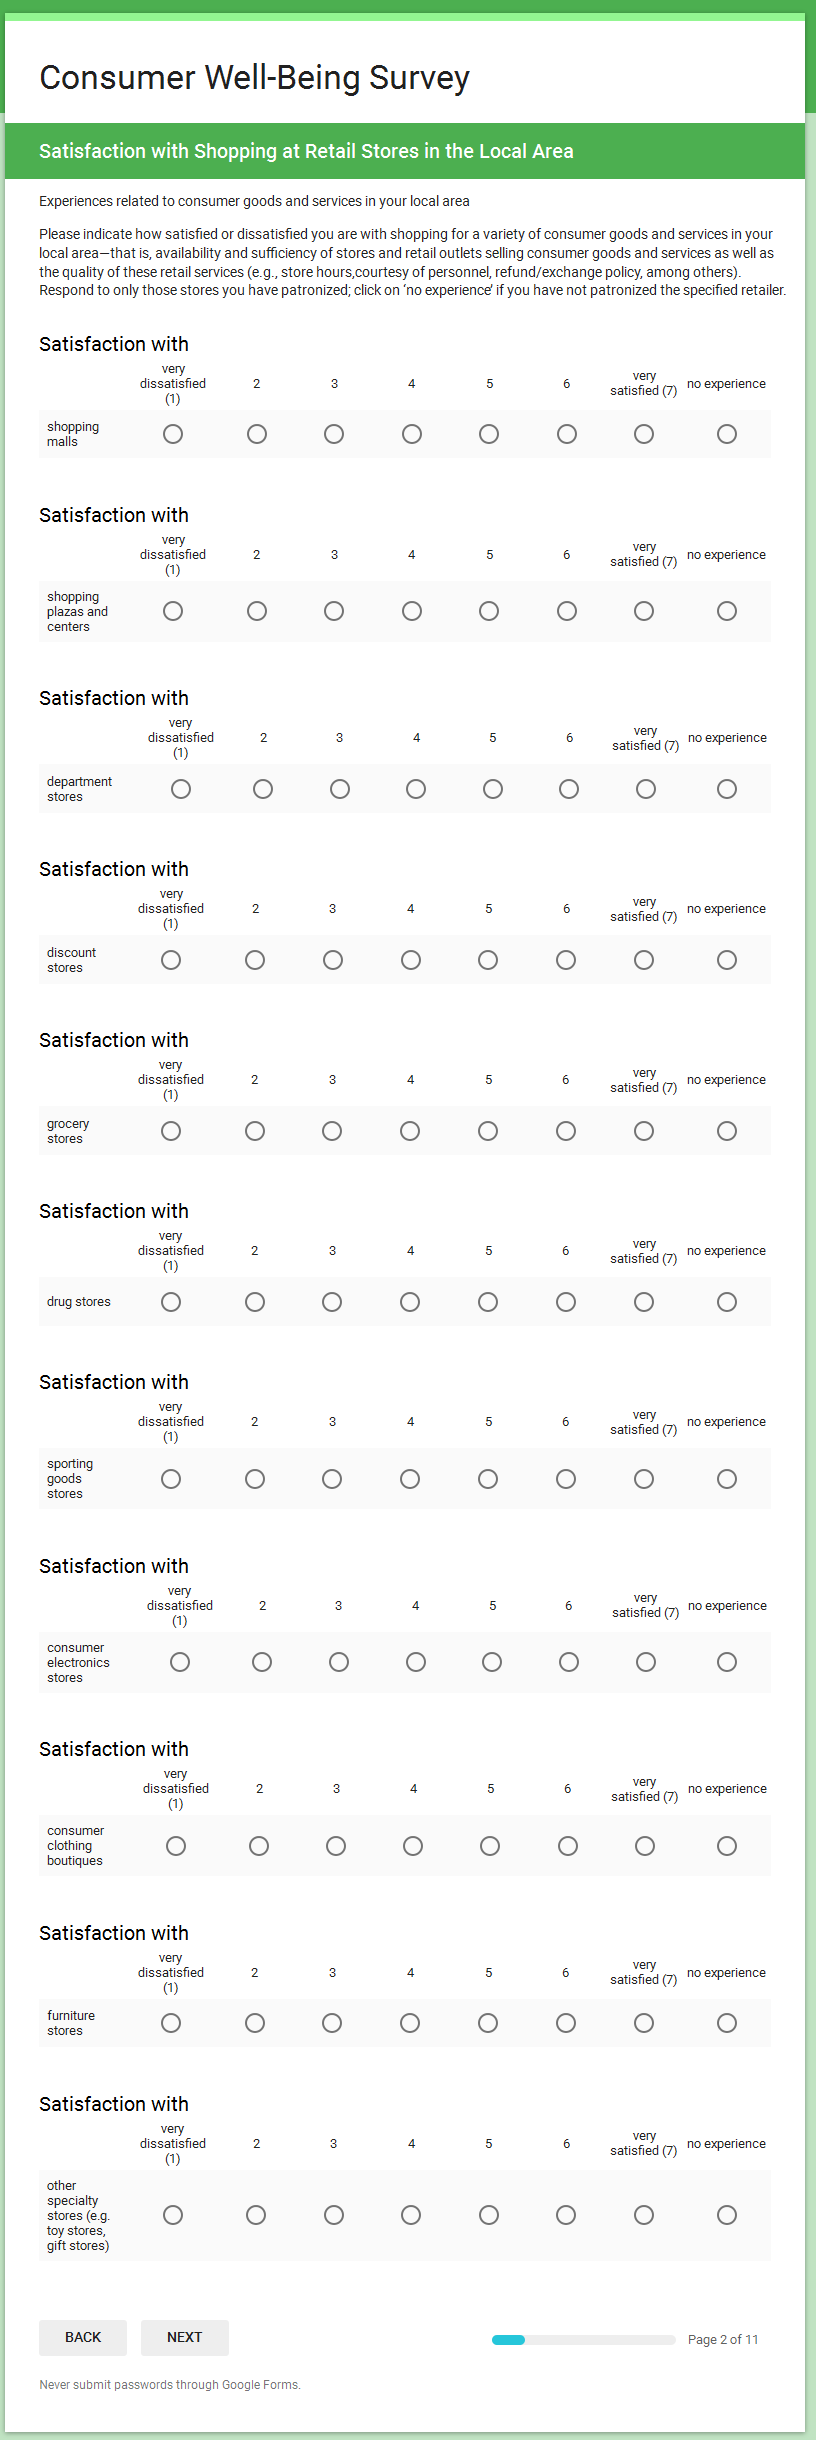Select 'no experience' for shopping malls
This screenshot has width=816, height=2440.
[727, 434]
